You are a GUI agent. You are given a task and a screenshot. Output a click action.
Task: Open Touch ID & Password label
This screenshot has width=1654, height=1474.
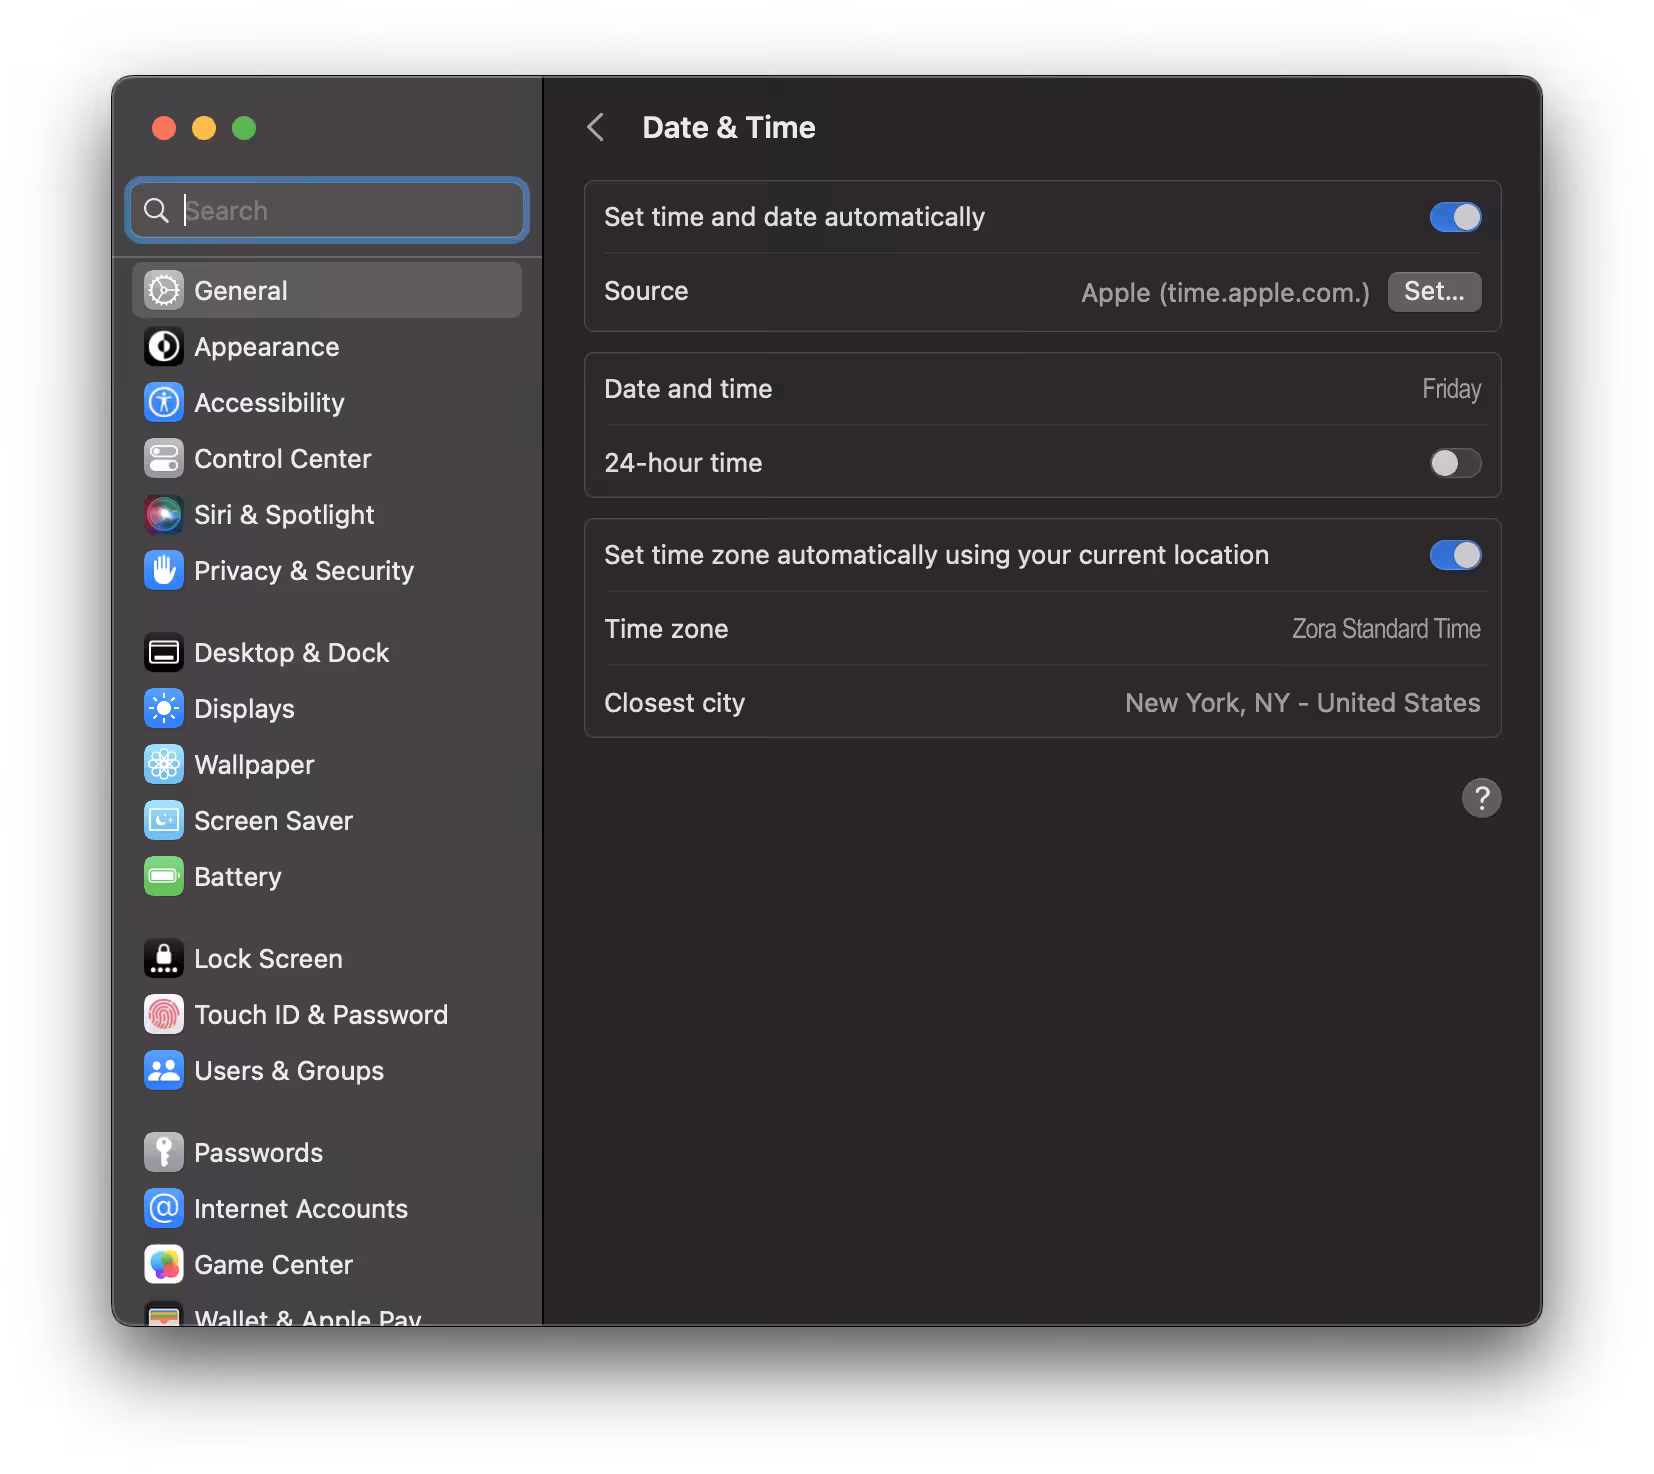click(x=321, y=1015)
